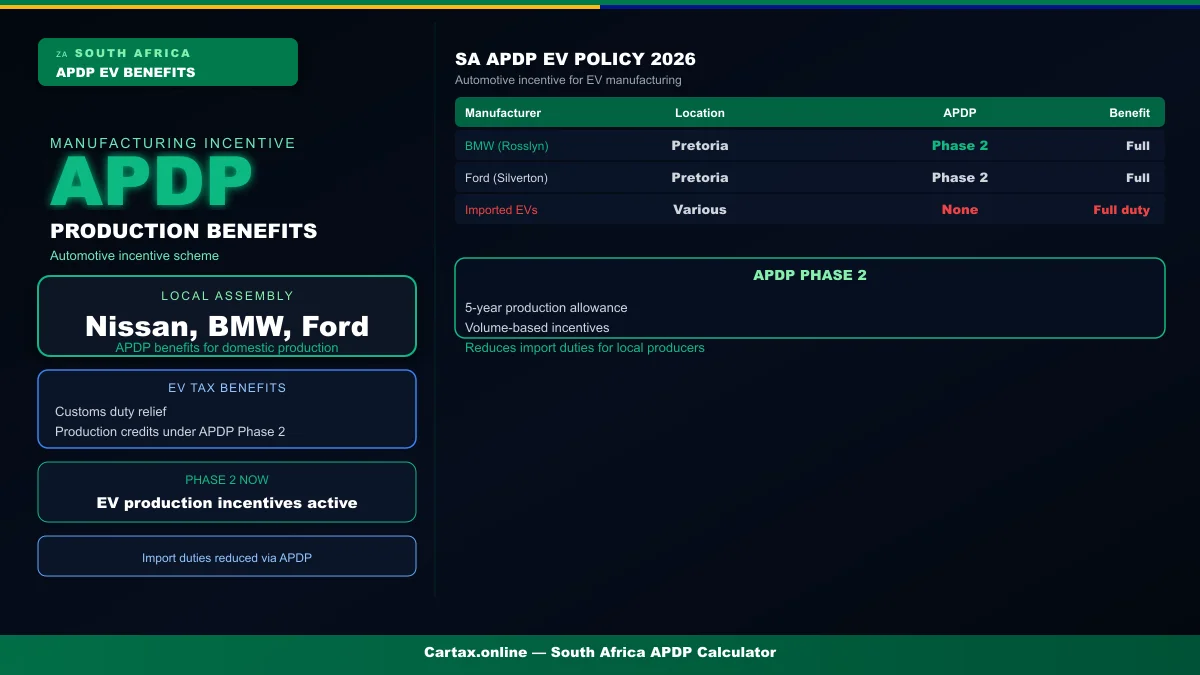Click 'None' in Imported EVs row
Viewport: 1200px width, 675px height.
click(x=960, y=210)
